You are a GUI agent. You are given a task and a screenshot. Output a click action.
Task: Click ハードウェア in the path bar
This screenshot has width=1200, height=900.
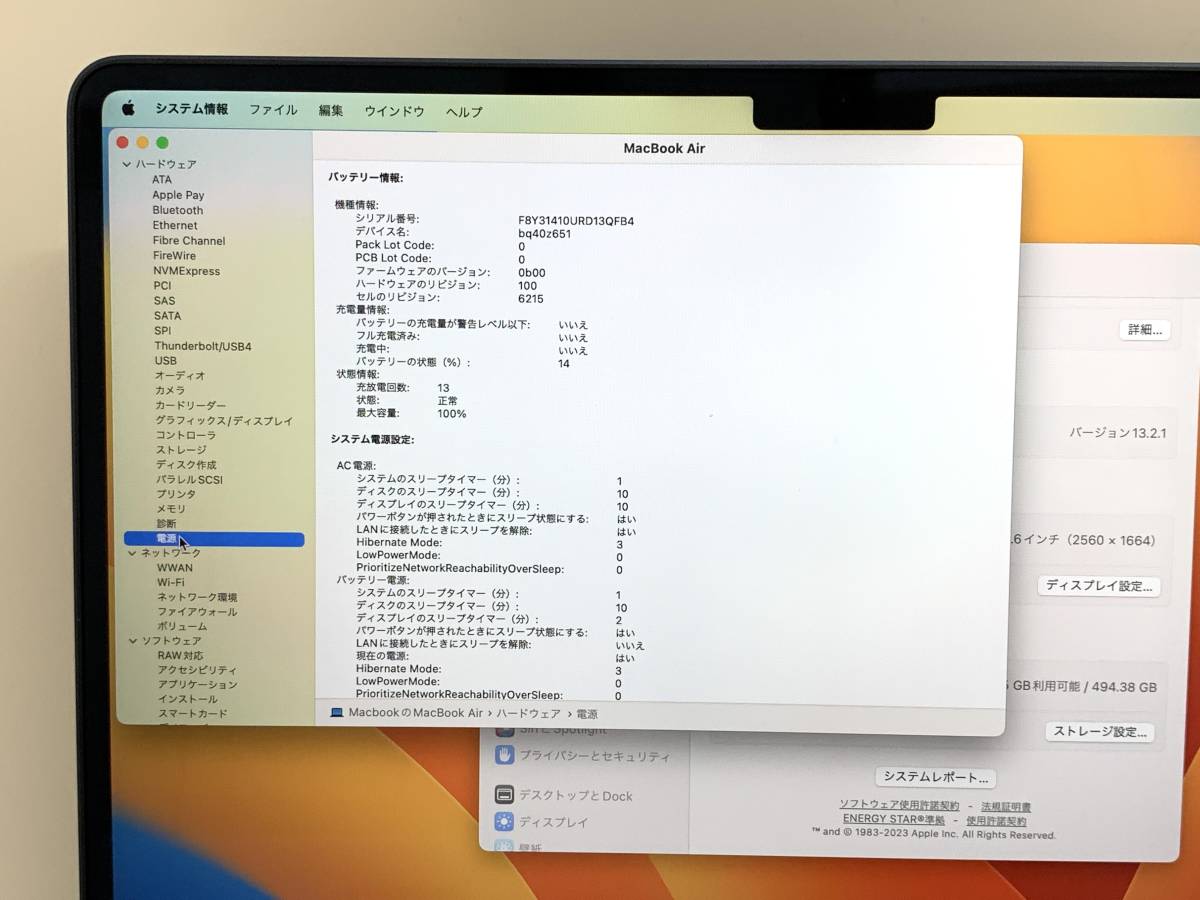coord(528,714)
